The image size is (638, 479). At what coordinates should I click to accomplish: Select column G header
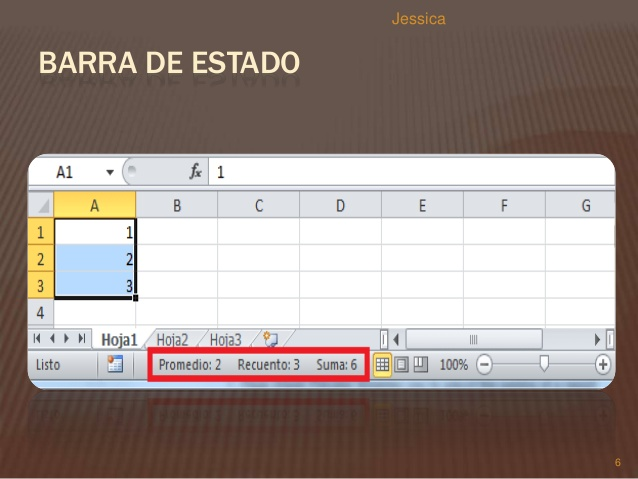[580, 206]
